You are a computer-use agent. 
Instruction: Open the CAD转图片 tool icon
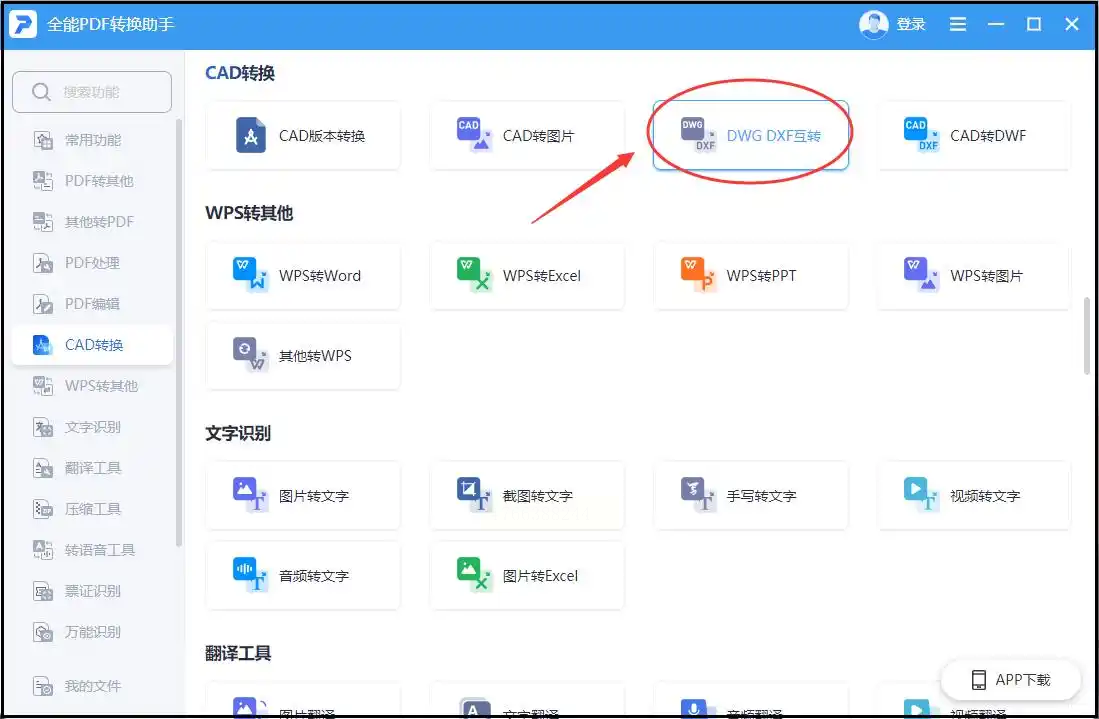click(474, 135)
